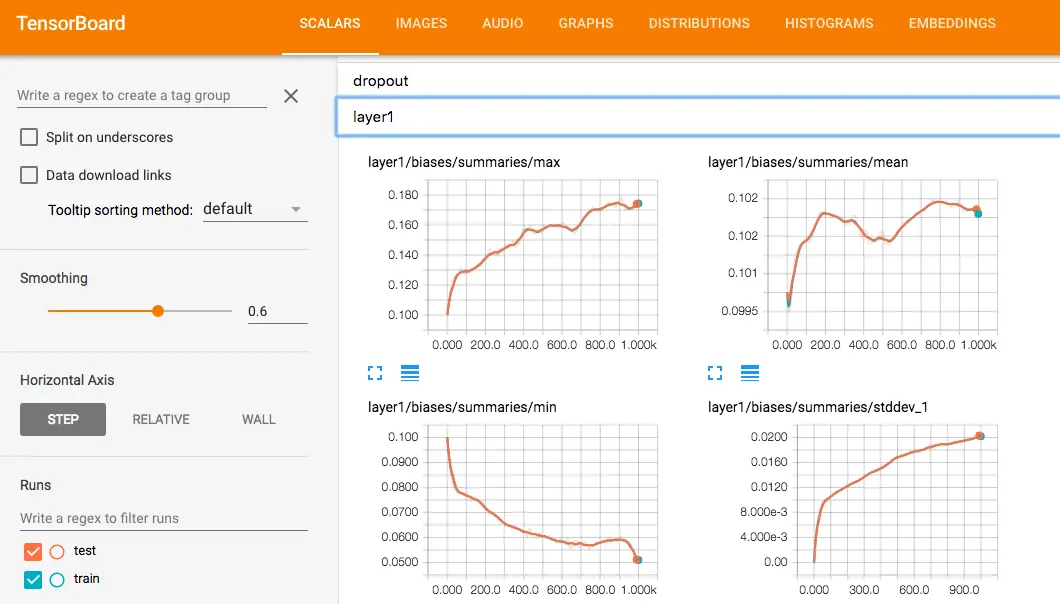Switch to the HISTOGRAMS tab
The image size is (1060, 604).
click(x=829, y=24)
